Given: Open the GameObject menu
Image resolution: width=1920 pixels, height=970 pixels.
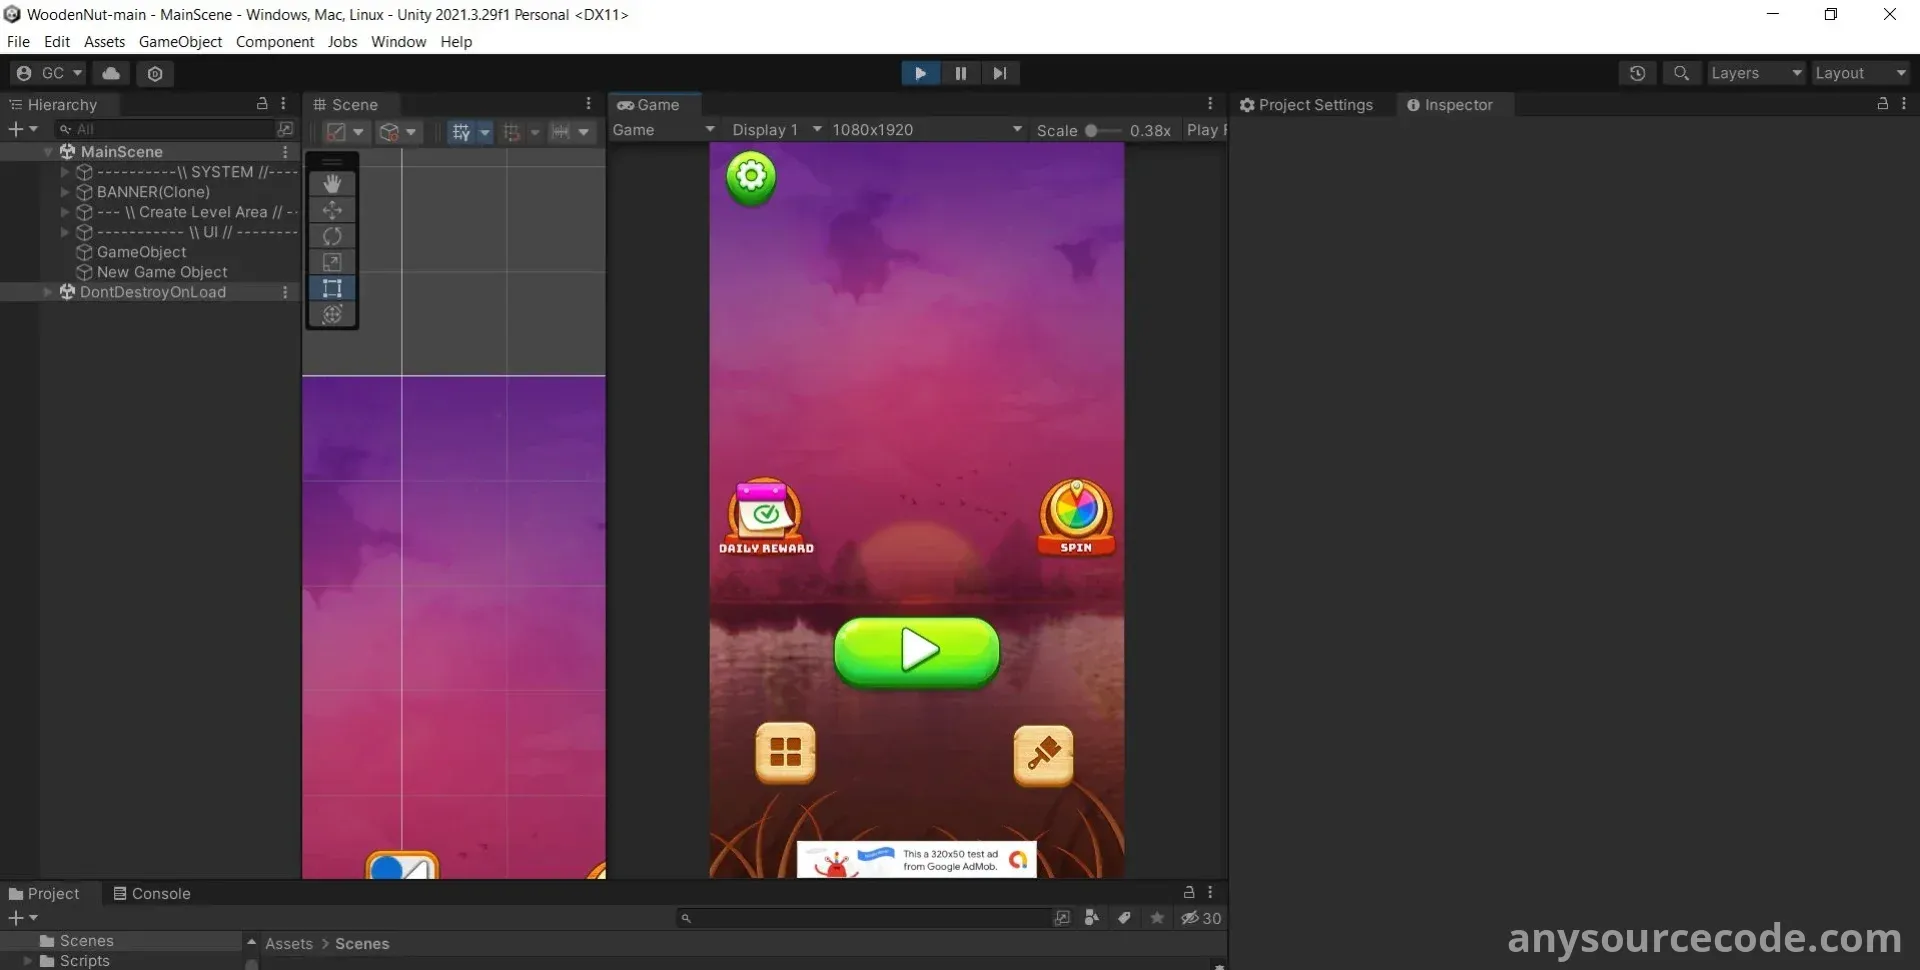Looking at the screenshot, I should [180, 42].
